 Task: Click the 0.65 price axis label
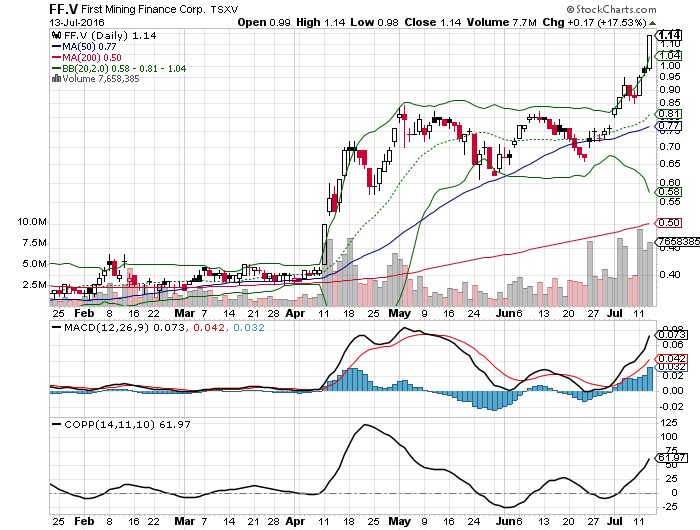670,164
